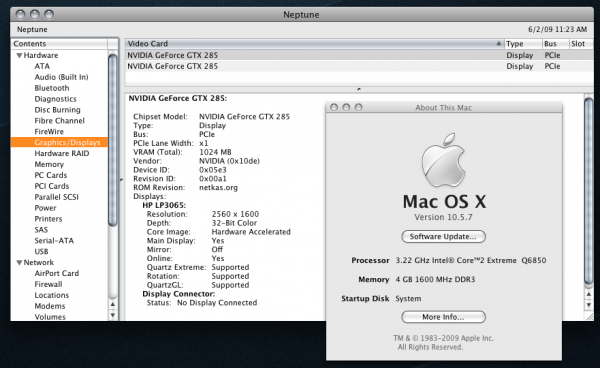Toggle Video Card sort direction arrow
Viewport: 600px width, 368px height.
pyautogui.click(x=499, y=44)
